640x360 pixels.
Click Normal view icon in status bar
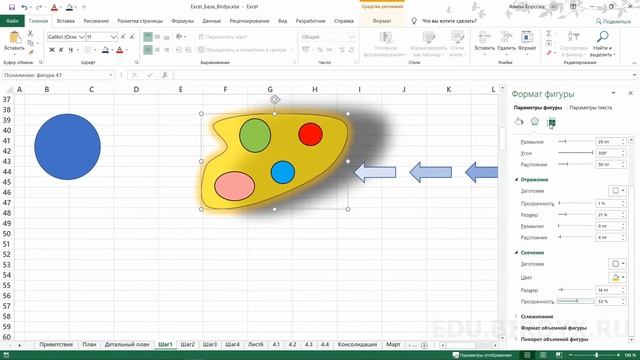[x=527, y=355]
